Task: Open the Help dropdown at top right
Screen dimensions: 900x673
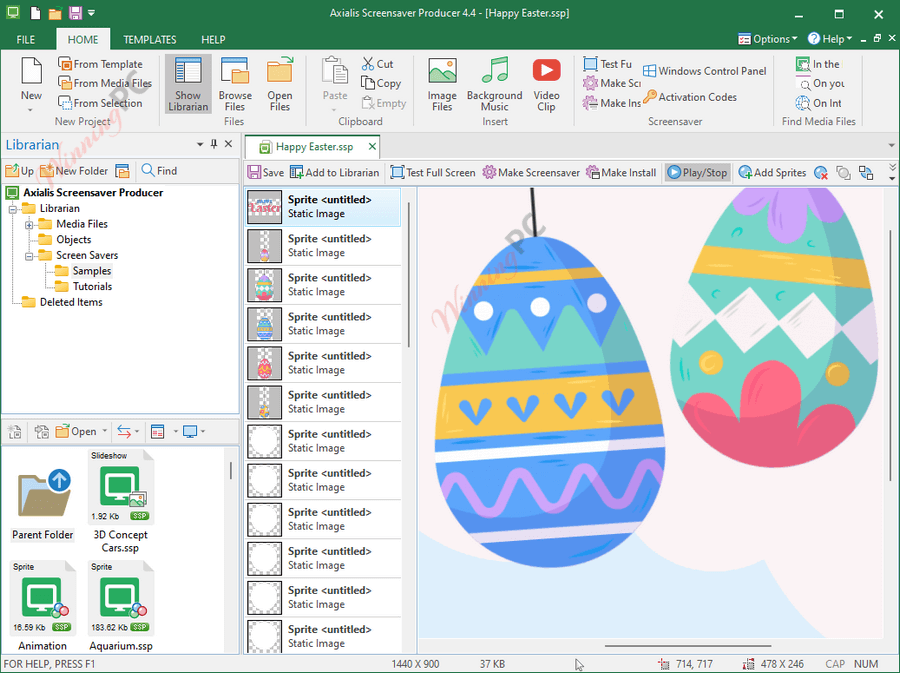Action: pyautogui.click(x=829, y=39)
